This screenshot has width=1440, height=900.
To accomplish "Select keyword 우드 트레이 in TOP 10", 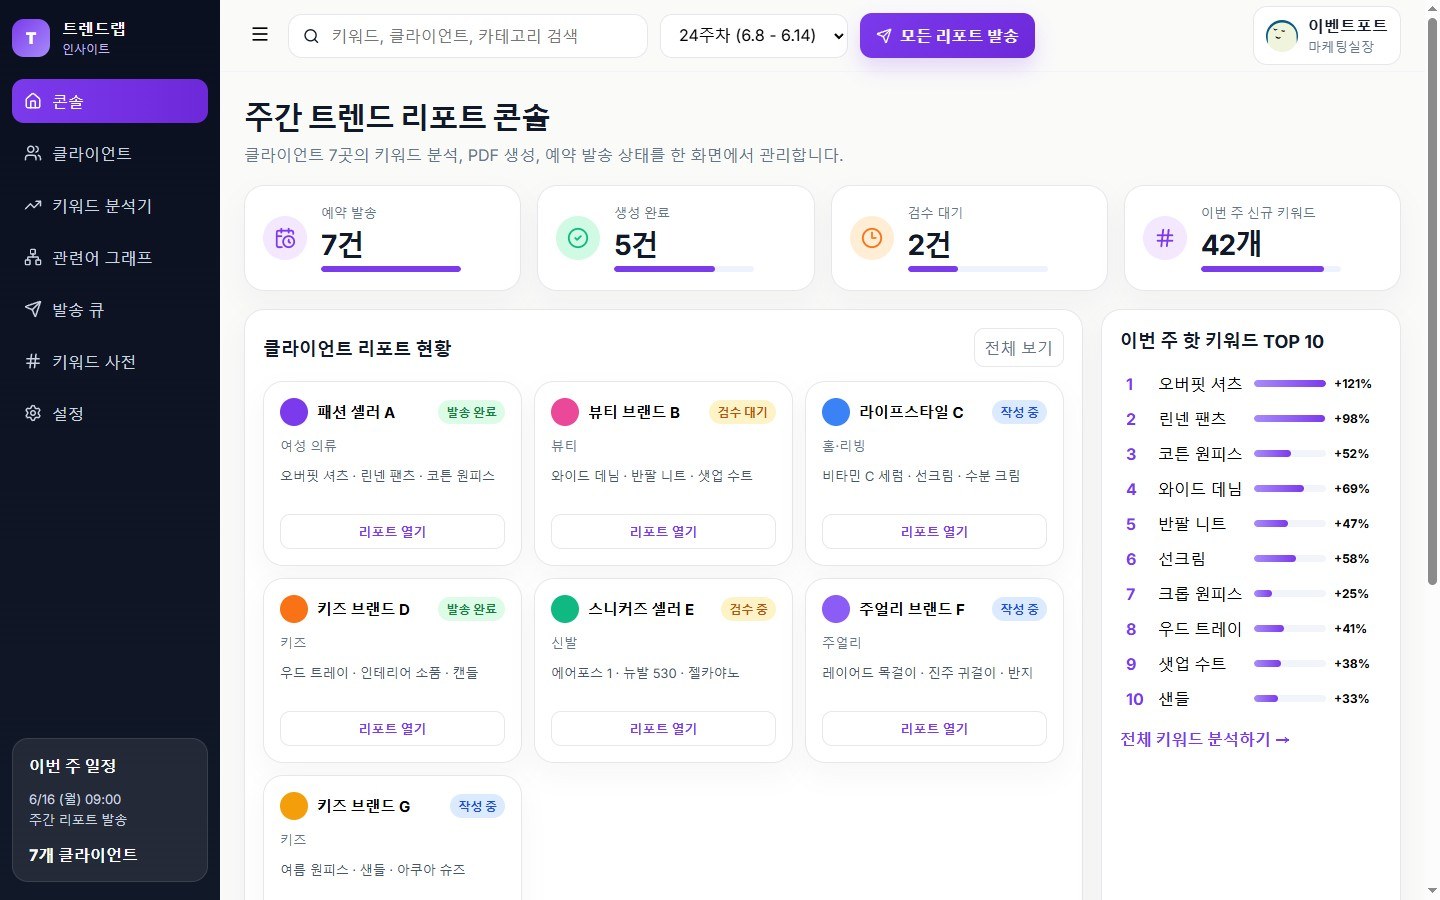I will 1200,629.
